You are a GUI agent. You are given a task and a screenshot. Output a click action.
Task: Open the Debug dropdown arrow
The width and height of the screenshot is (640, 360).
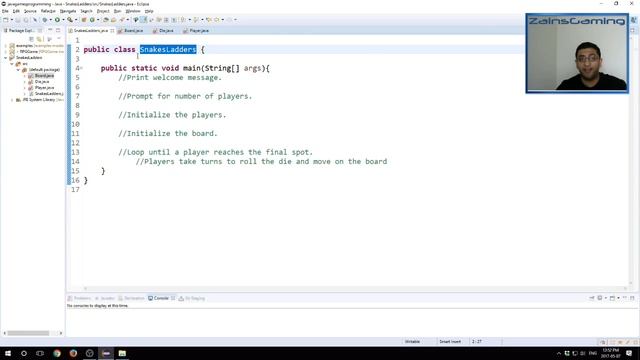[51, 20]
